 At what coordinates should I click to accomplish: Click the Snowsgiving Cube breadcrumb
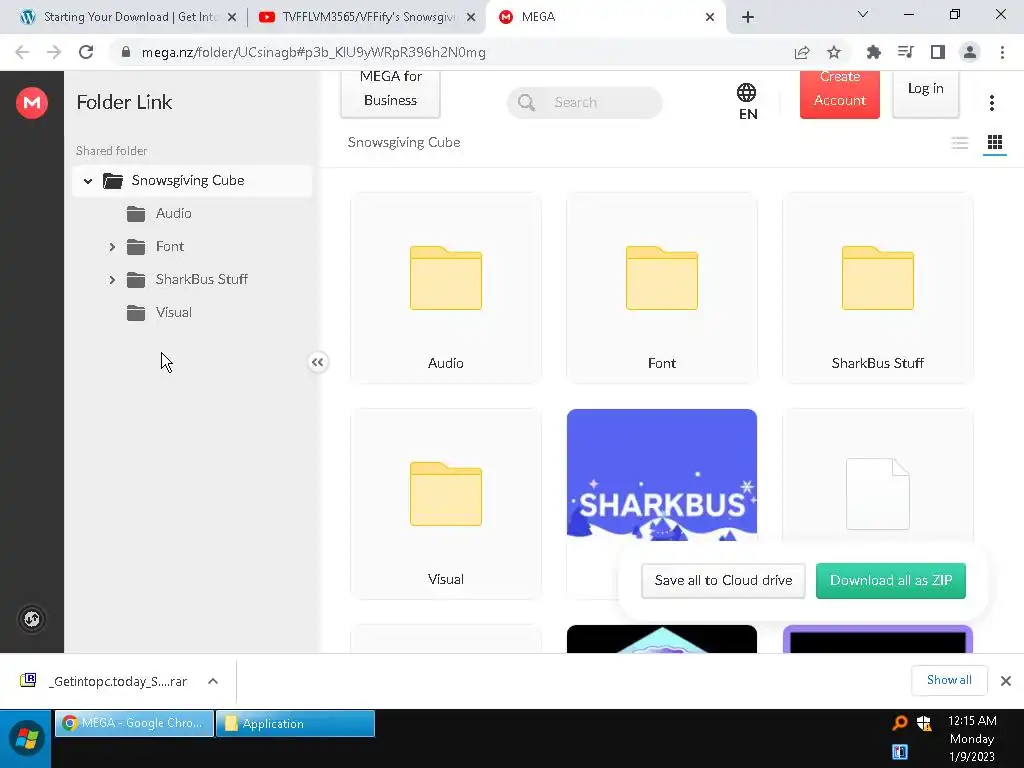404,142
